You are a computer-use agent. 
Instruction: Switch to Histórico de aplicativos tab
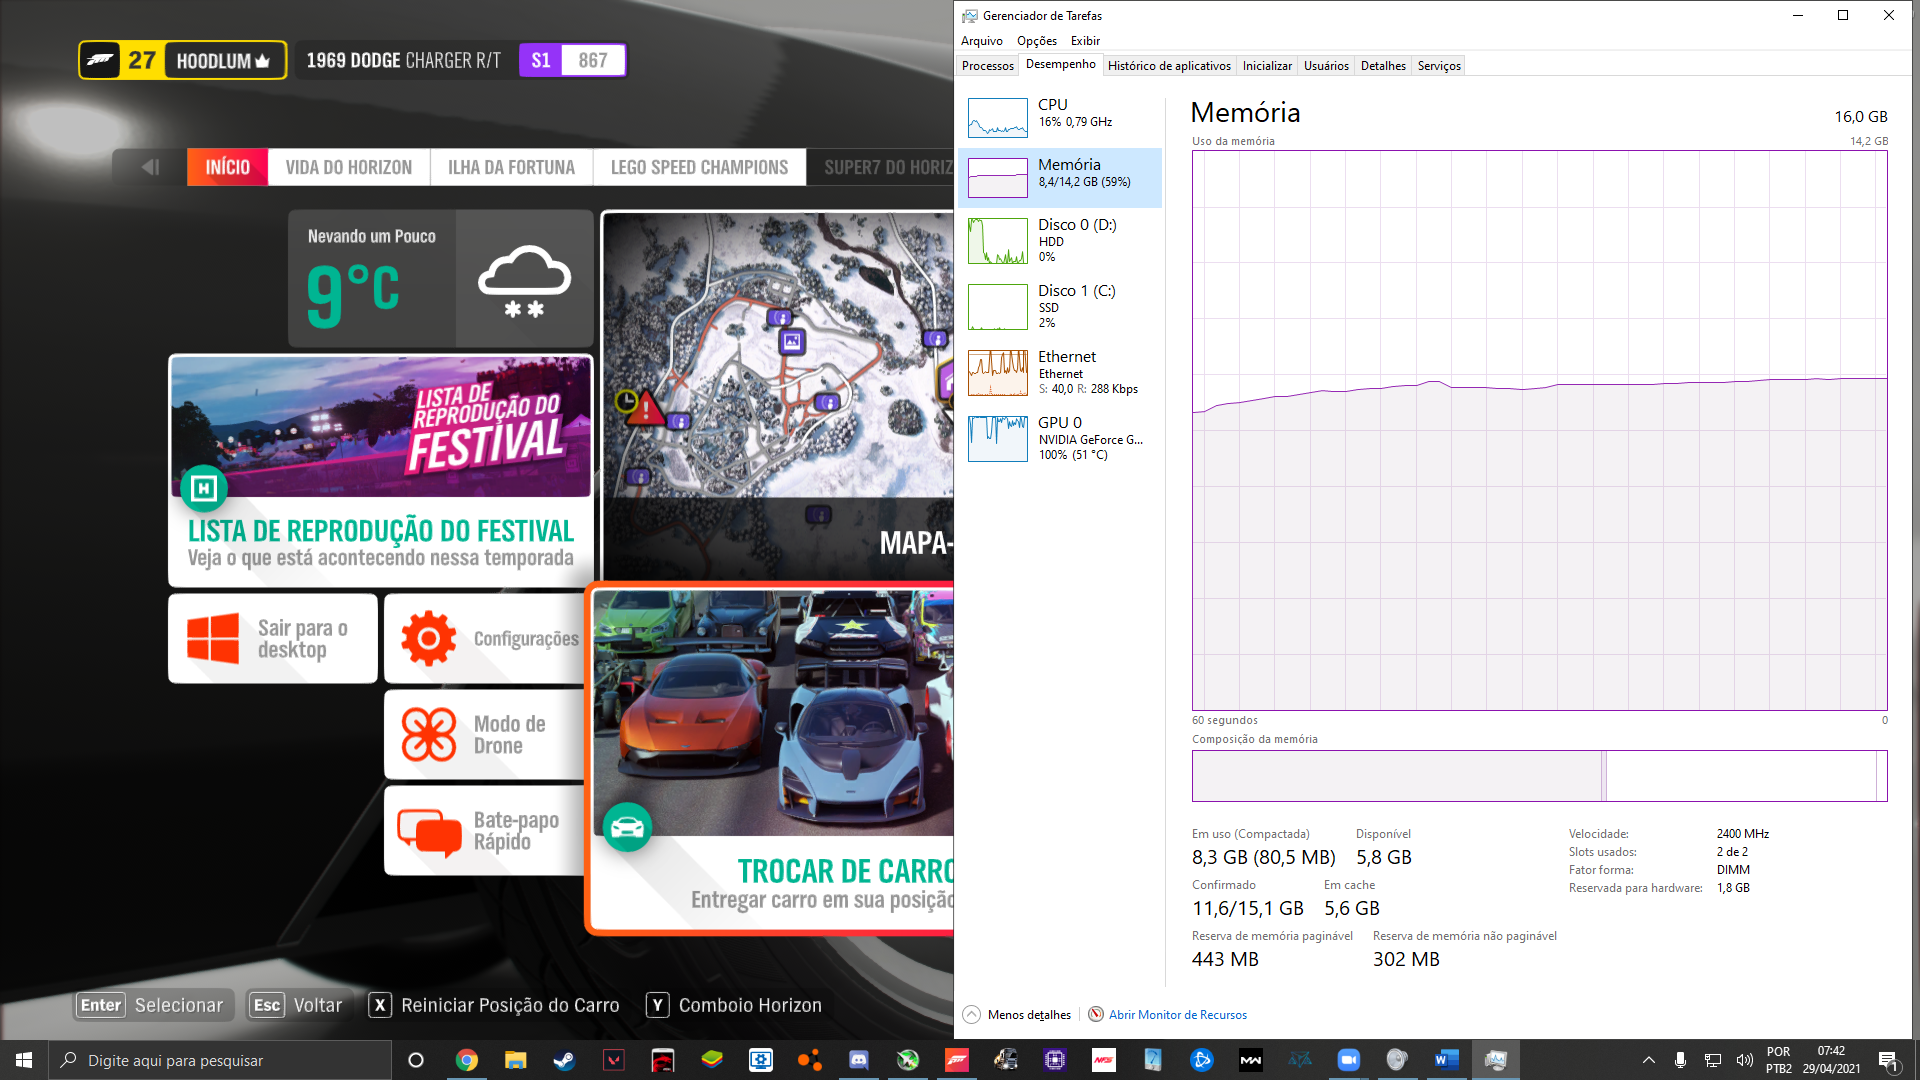(x=1169, y=66)
